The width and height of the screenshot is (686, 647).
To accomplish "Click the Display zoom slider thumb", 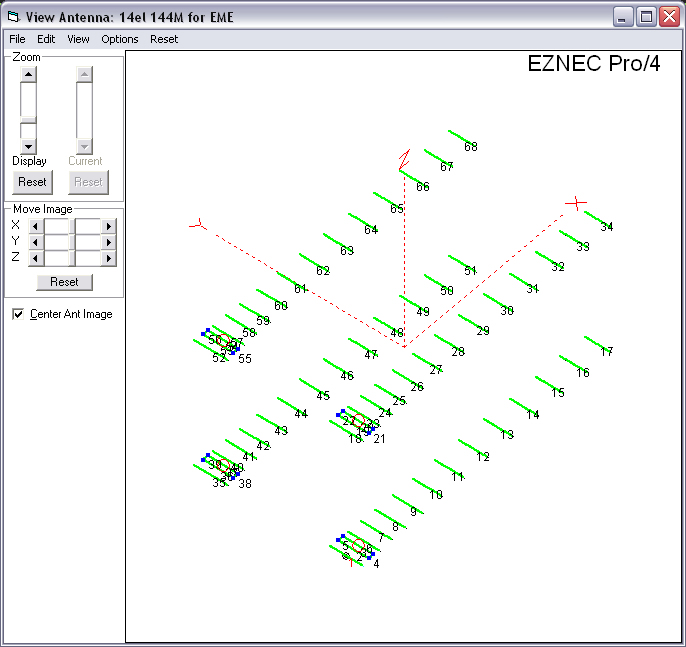I will coord(28,120).
